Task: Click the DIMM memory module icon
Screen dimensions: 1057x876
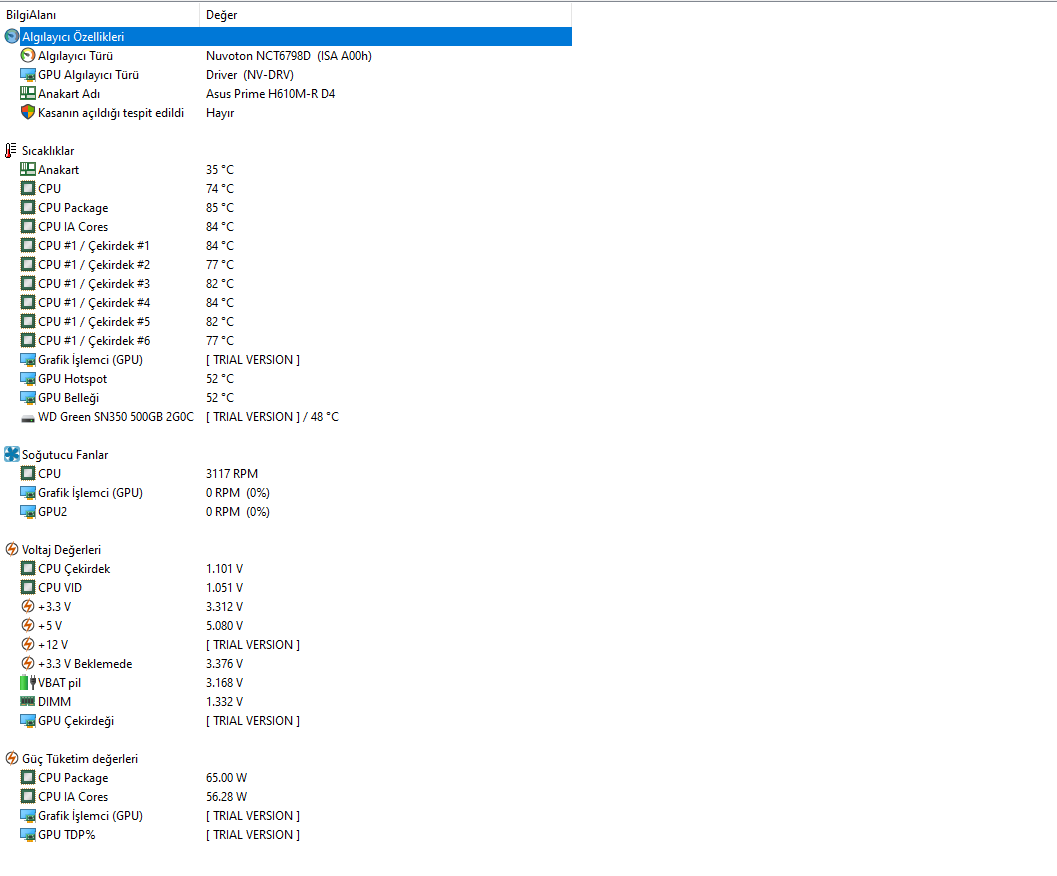Action: tap(28, 701)
